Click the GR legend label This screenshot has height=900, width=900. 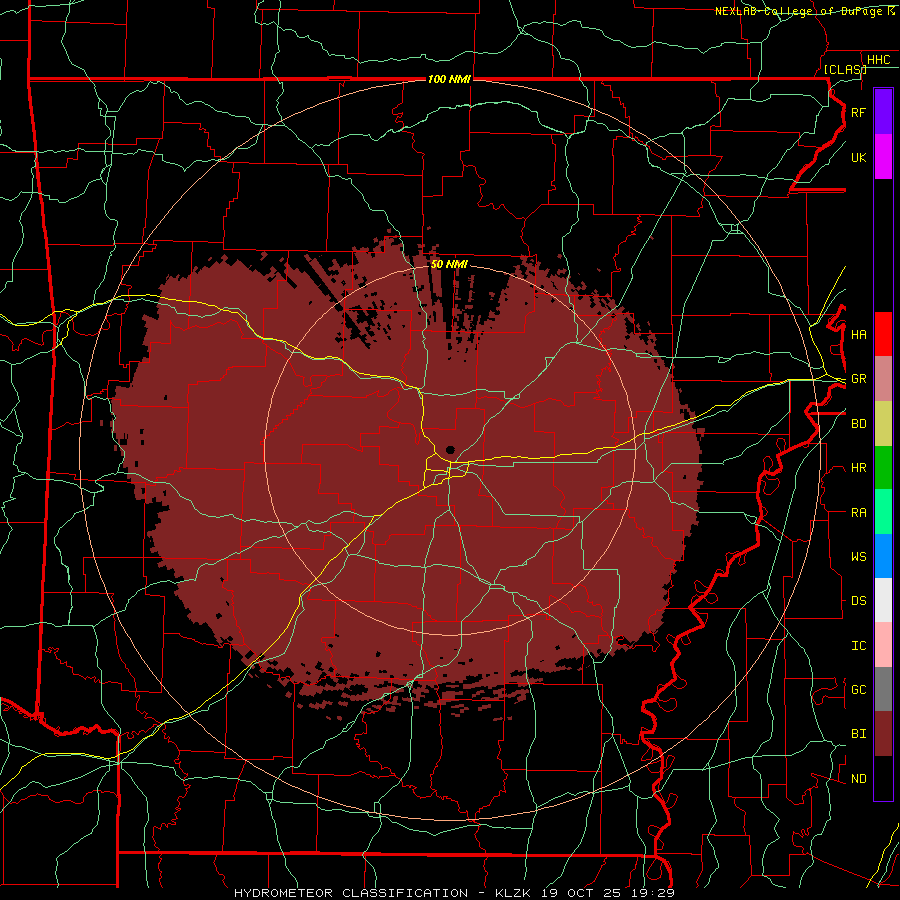tap(858, 379)
